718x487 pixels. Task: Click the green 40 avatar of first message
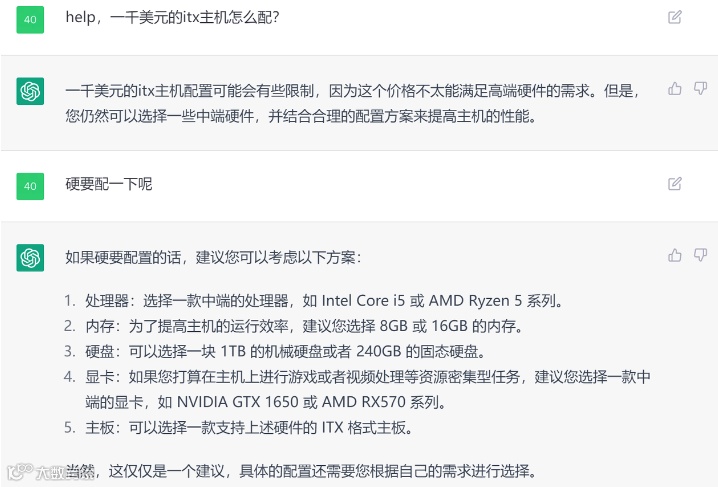[x=30, y=20]
